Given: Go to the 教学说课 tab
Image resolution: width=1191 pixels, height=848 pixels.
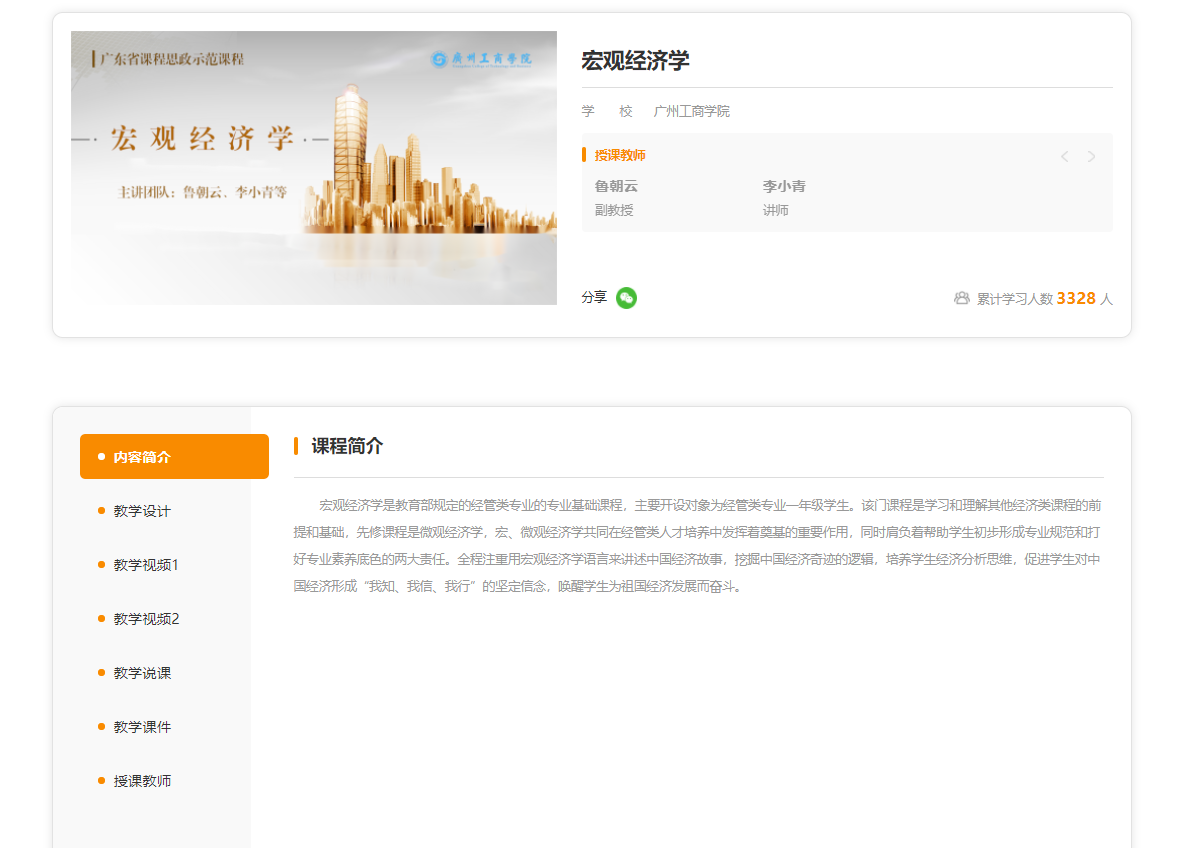Looking at the screenshot, I should (142, 673).
